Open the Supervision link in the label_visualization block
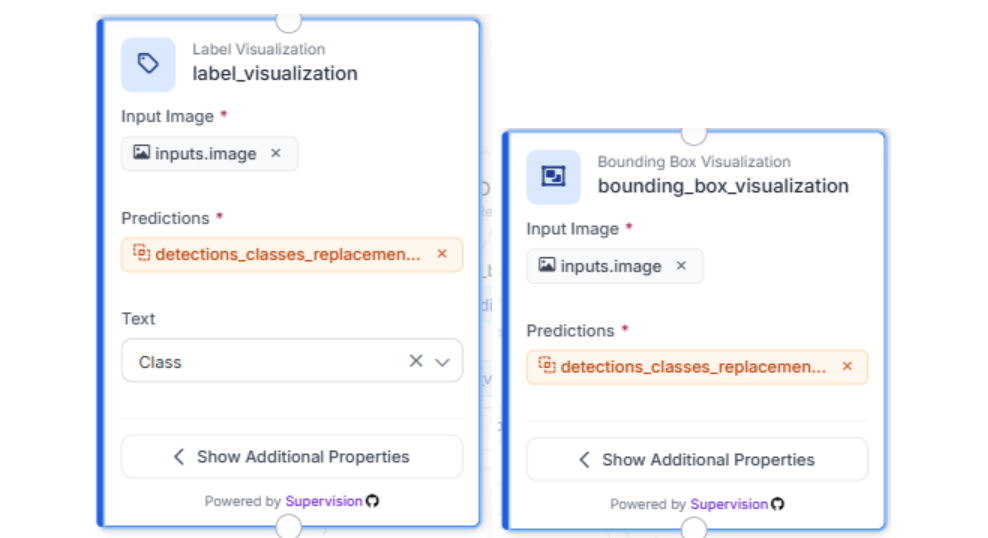The width and height of the screenshot is (988, 538). (x=324, y=501)
